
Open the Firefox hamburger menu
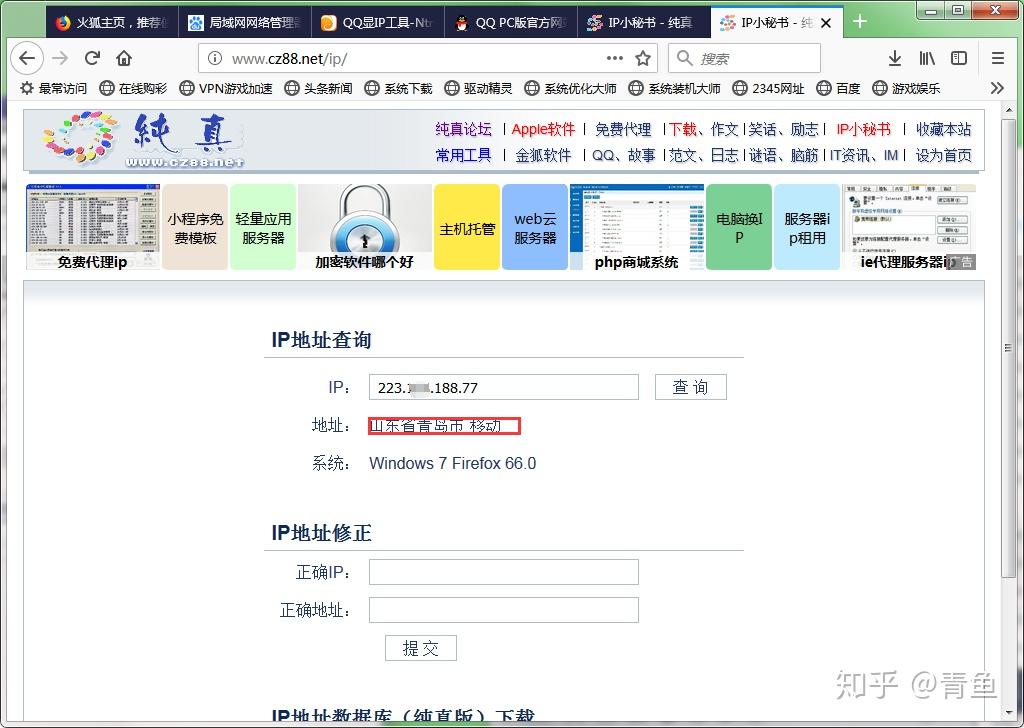pos(997,58)
